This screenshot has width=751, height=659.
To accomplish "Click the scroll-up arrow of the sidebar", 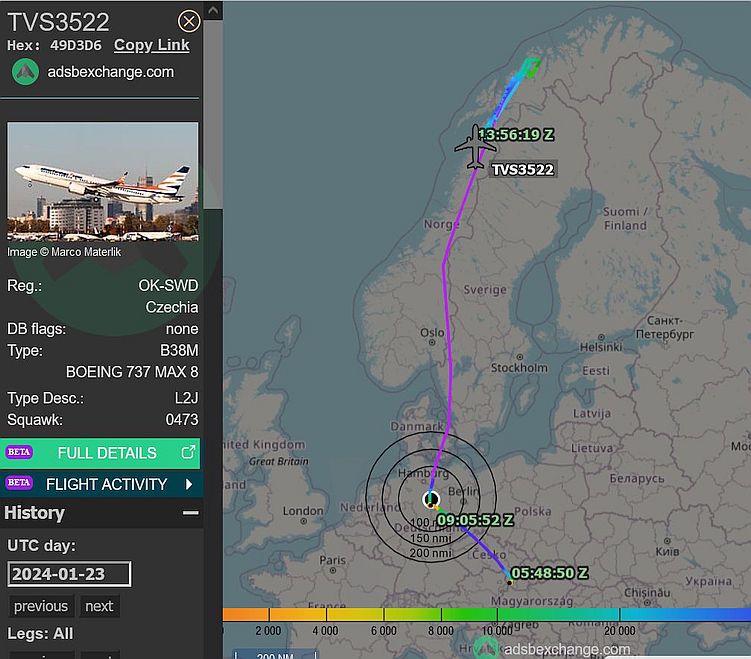I will pos(213,10).
